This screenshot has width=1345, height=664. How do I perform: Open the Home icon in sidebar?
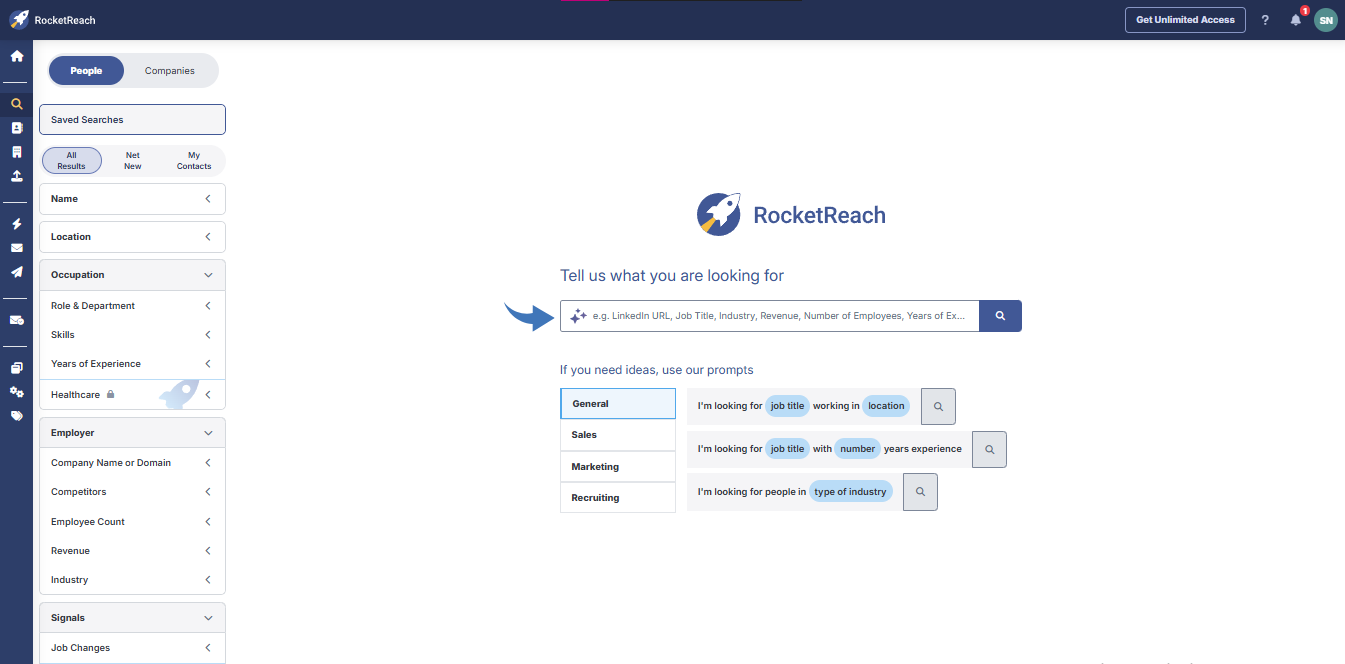(x=16, y=56)
